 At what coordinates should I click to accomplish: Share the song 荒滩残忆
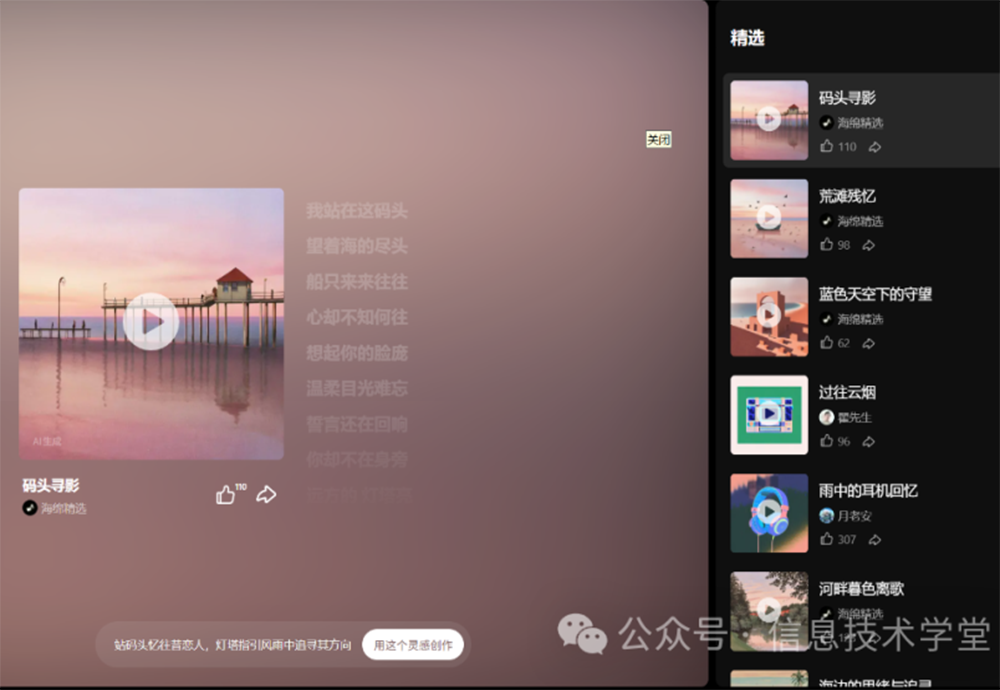pyautogui.click(x=868, y=245)
